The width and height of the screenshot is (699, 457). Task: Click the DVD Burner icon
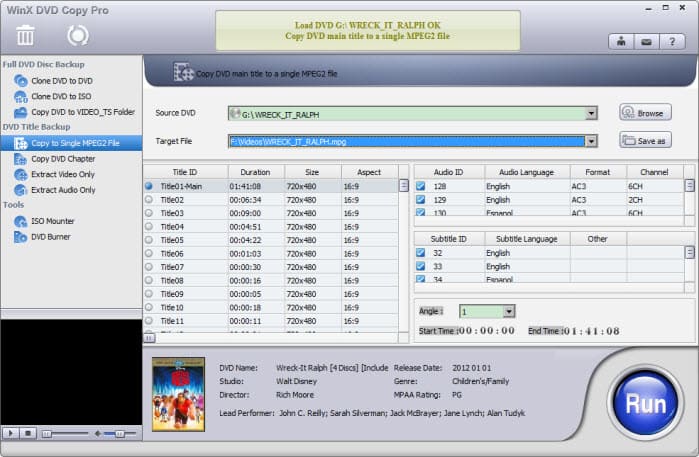point(21,237)
